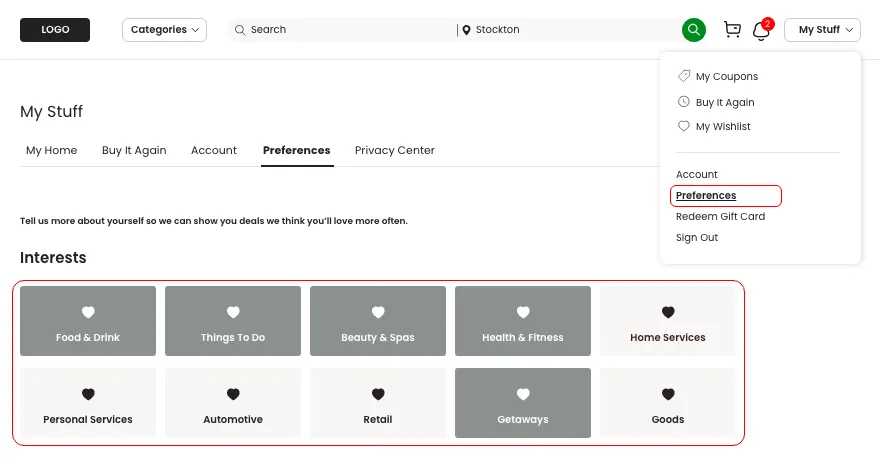Click the clock icon beside Buy It Again

tap(684, 102)
